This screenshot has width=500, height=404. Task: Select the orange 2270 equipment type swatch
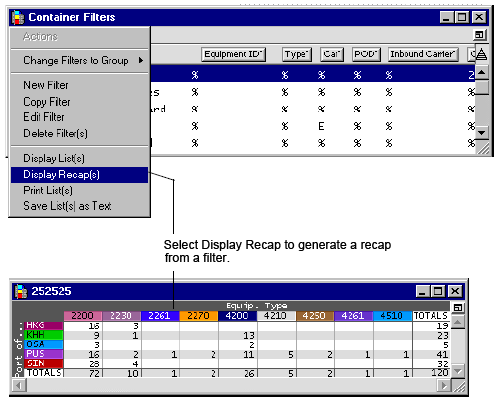[199, 316]
